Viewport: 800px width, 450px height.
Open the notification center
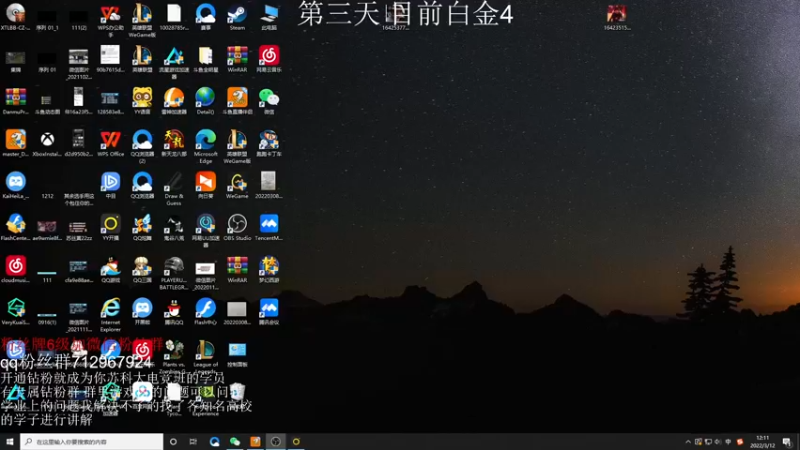click(x=787, y=442)
